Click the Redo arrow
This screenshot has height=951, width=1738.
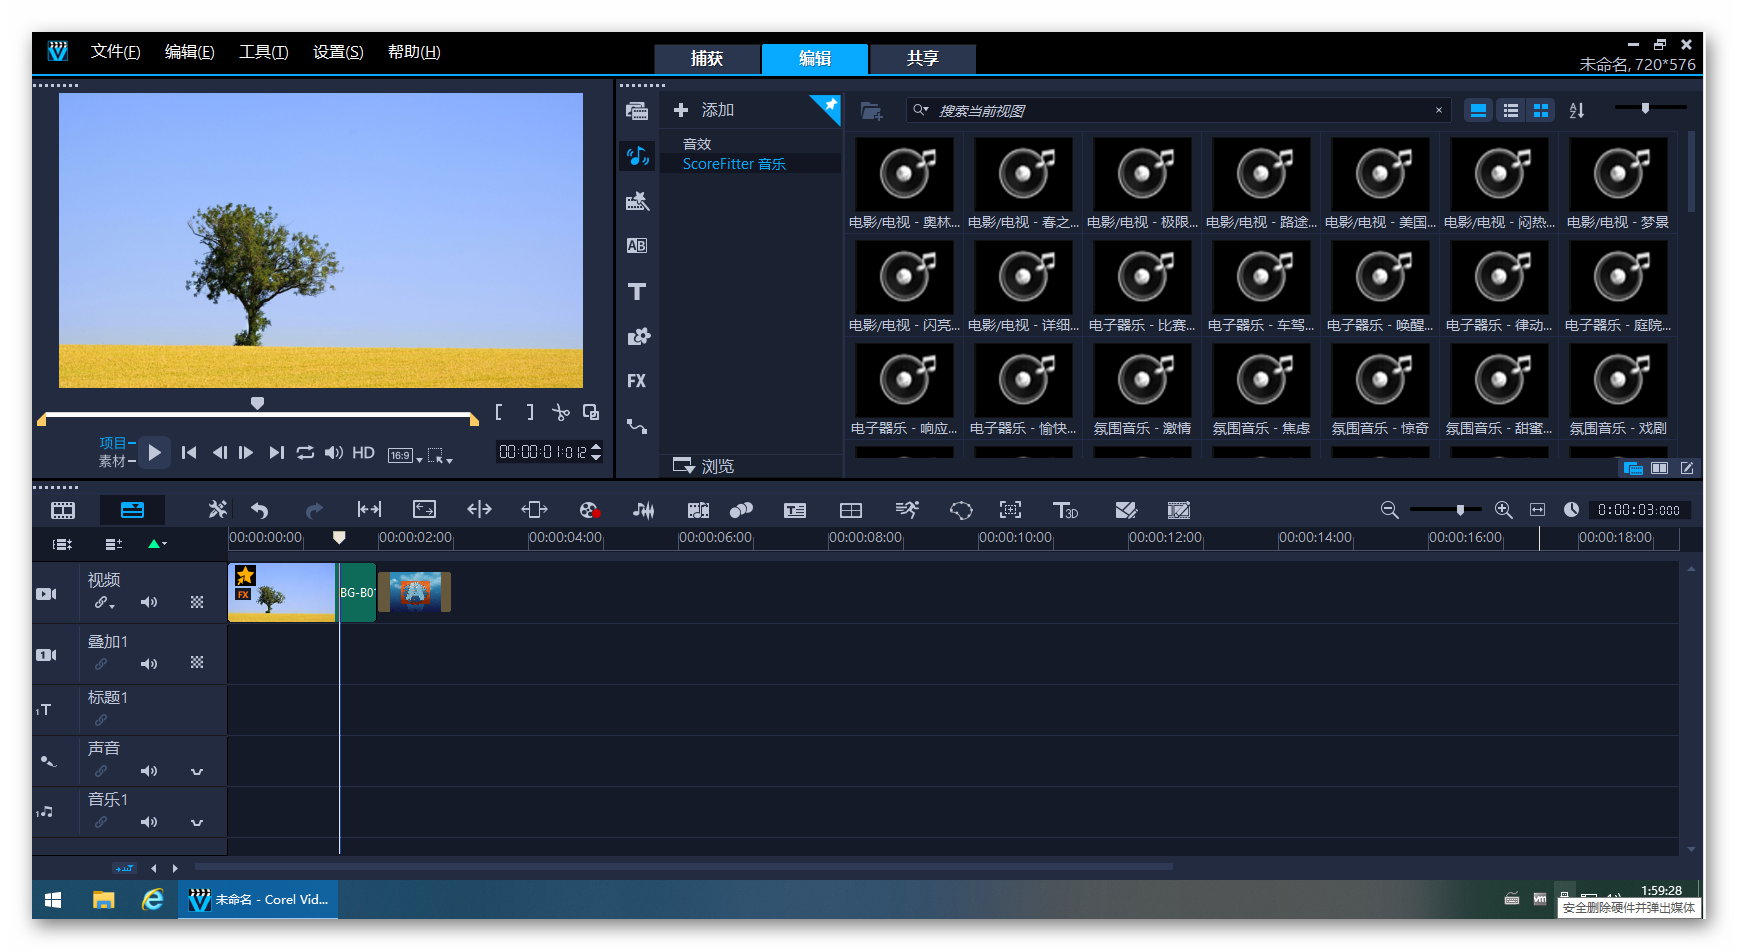[x=314, y=510]
